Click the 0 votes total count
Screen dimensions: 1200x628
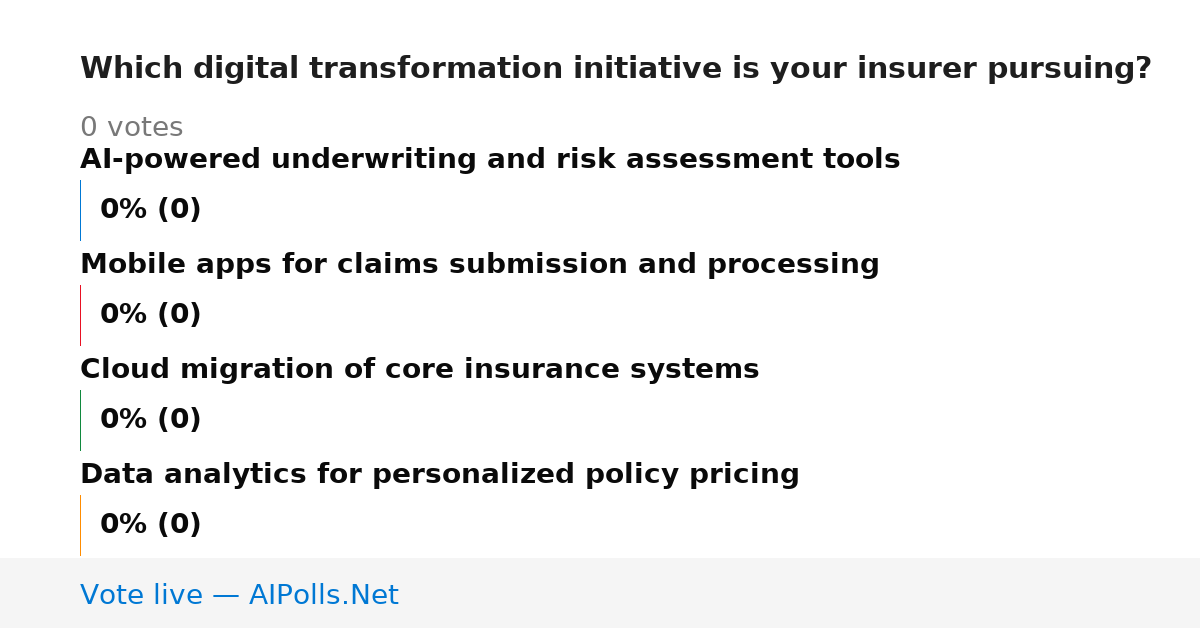coord(131,128)
